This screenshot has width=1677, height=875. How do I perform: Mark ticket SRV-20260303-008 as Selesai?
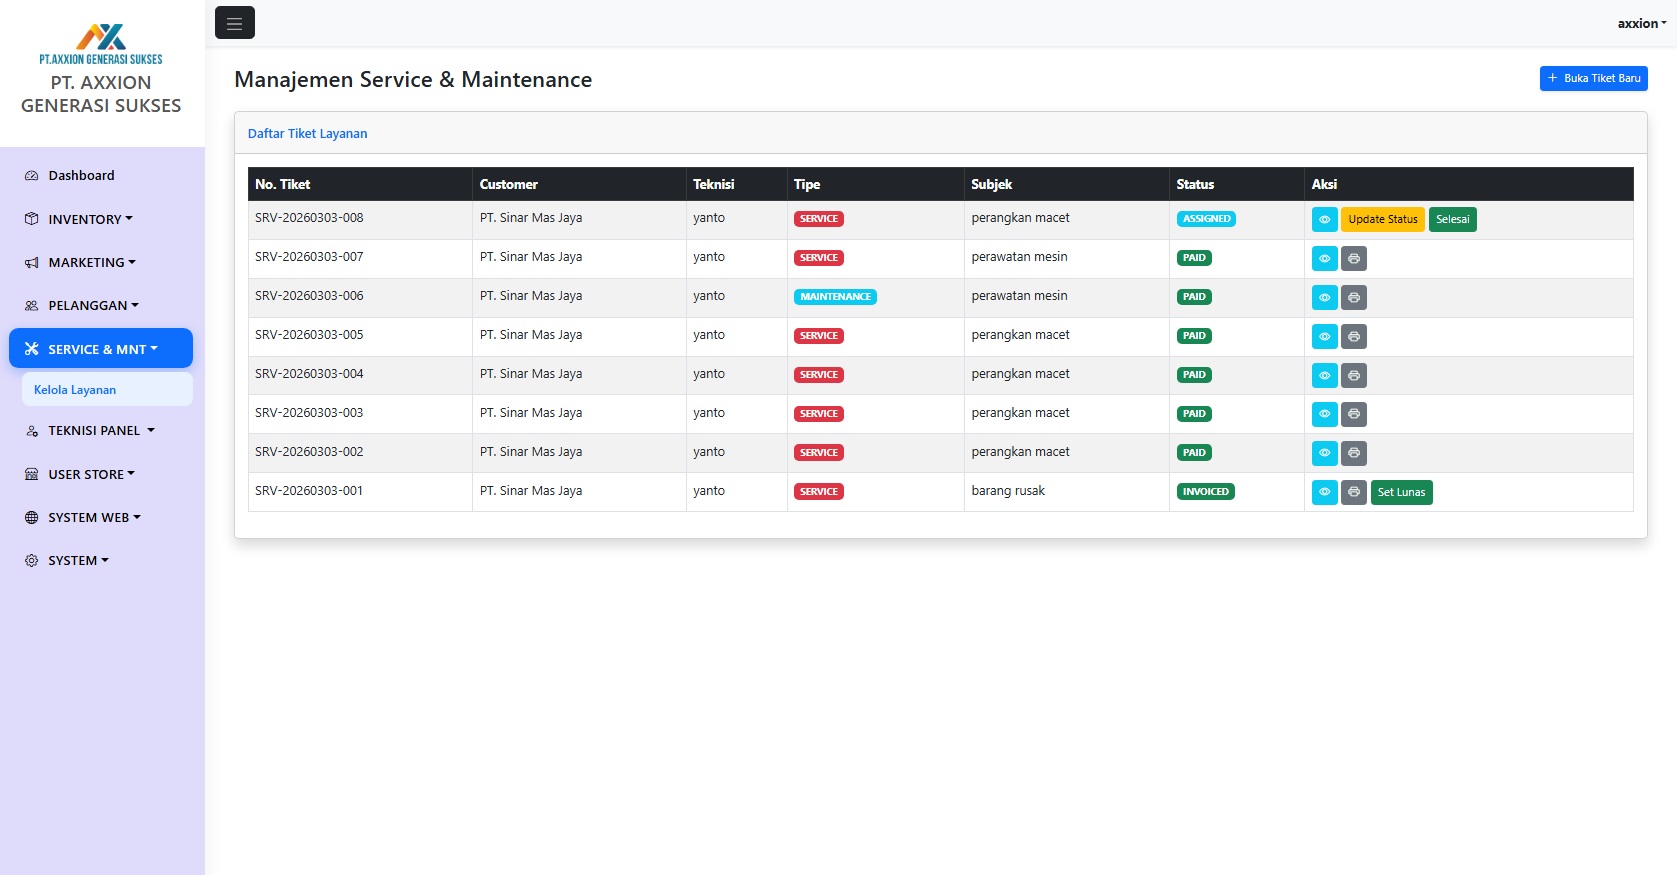(1453, 219)
